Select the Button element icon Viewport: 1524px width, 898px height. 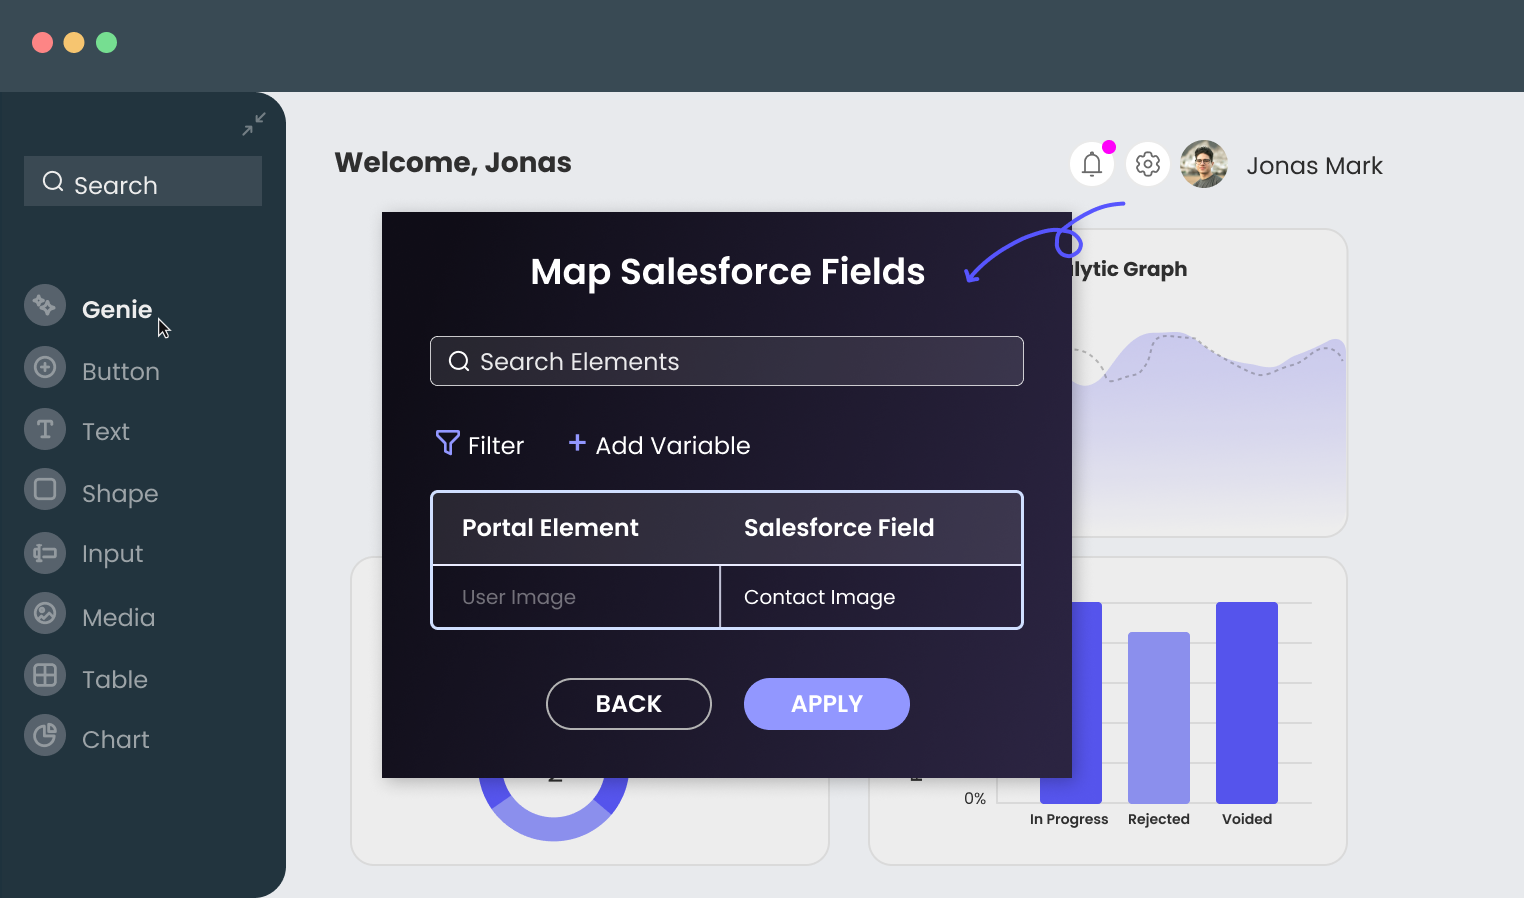pyautogui.click(x=45, y=368)
